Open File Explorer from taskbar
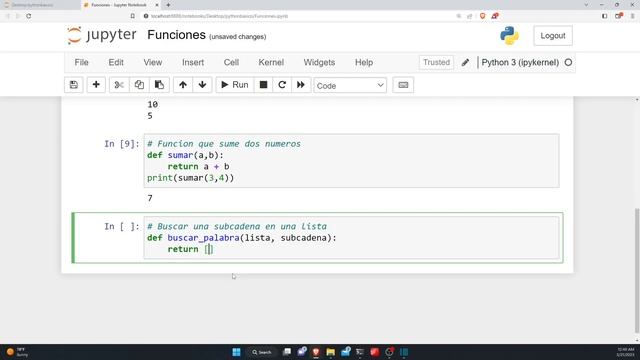 tap(331, 352)
